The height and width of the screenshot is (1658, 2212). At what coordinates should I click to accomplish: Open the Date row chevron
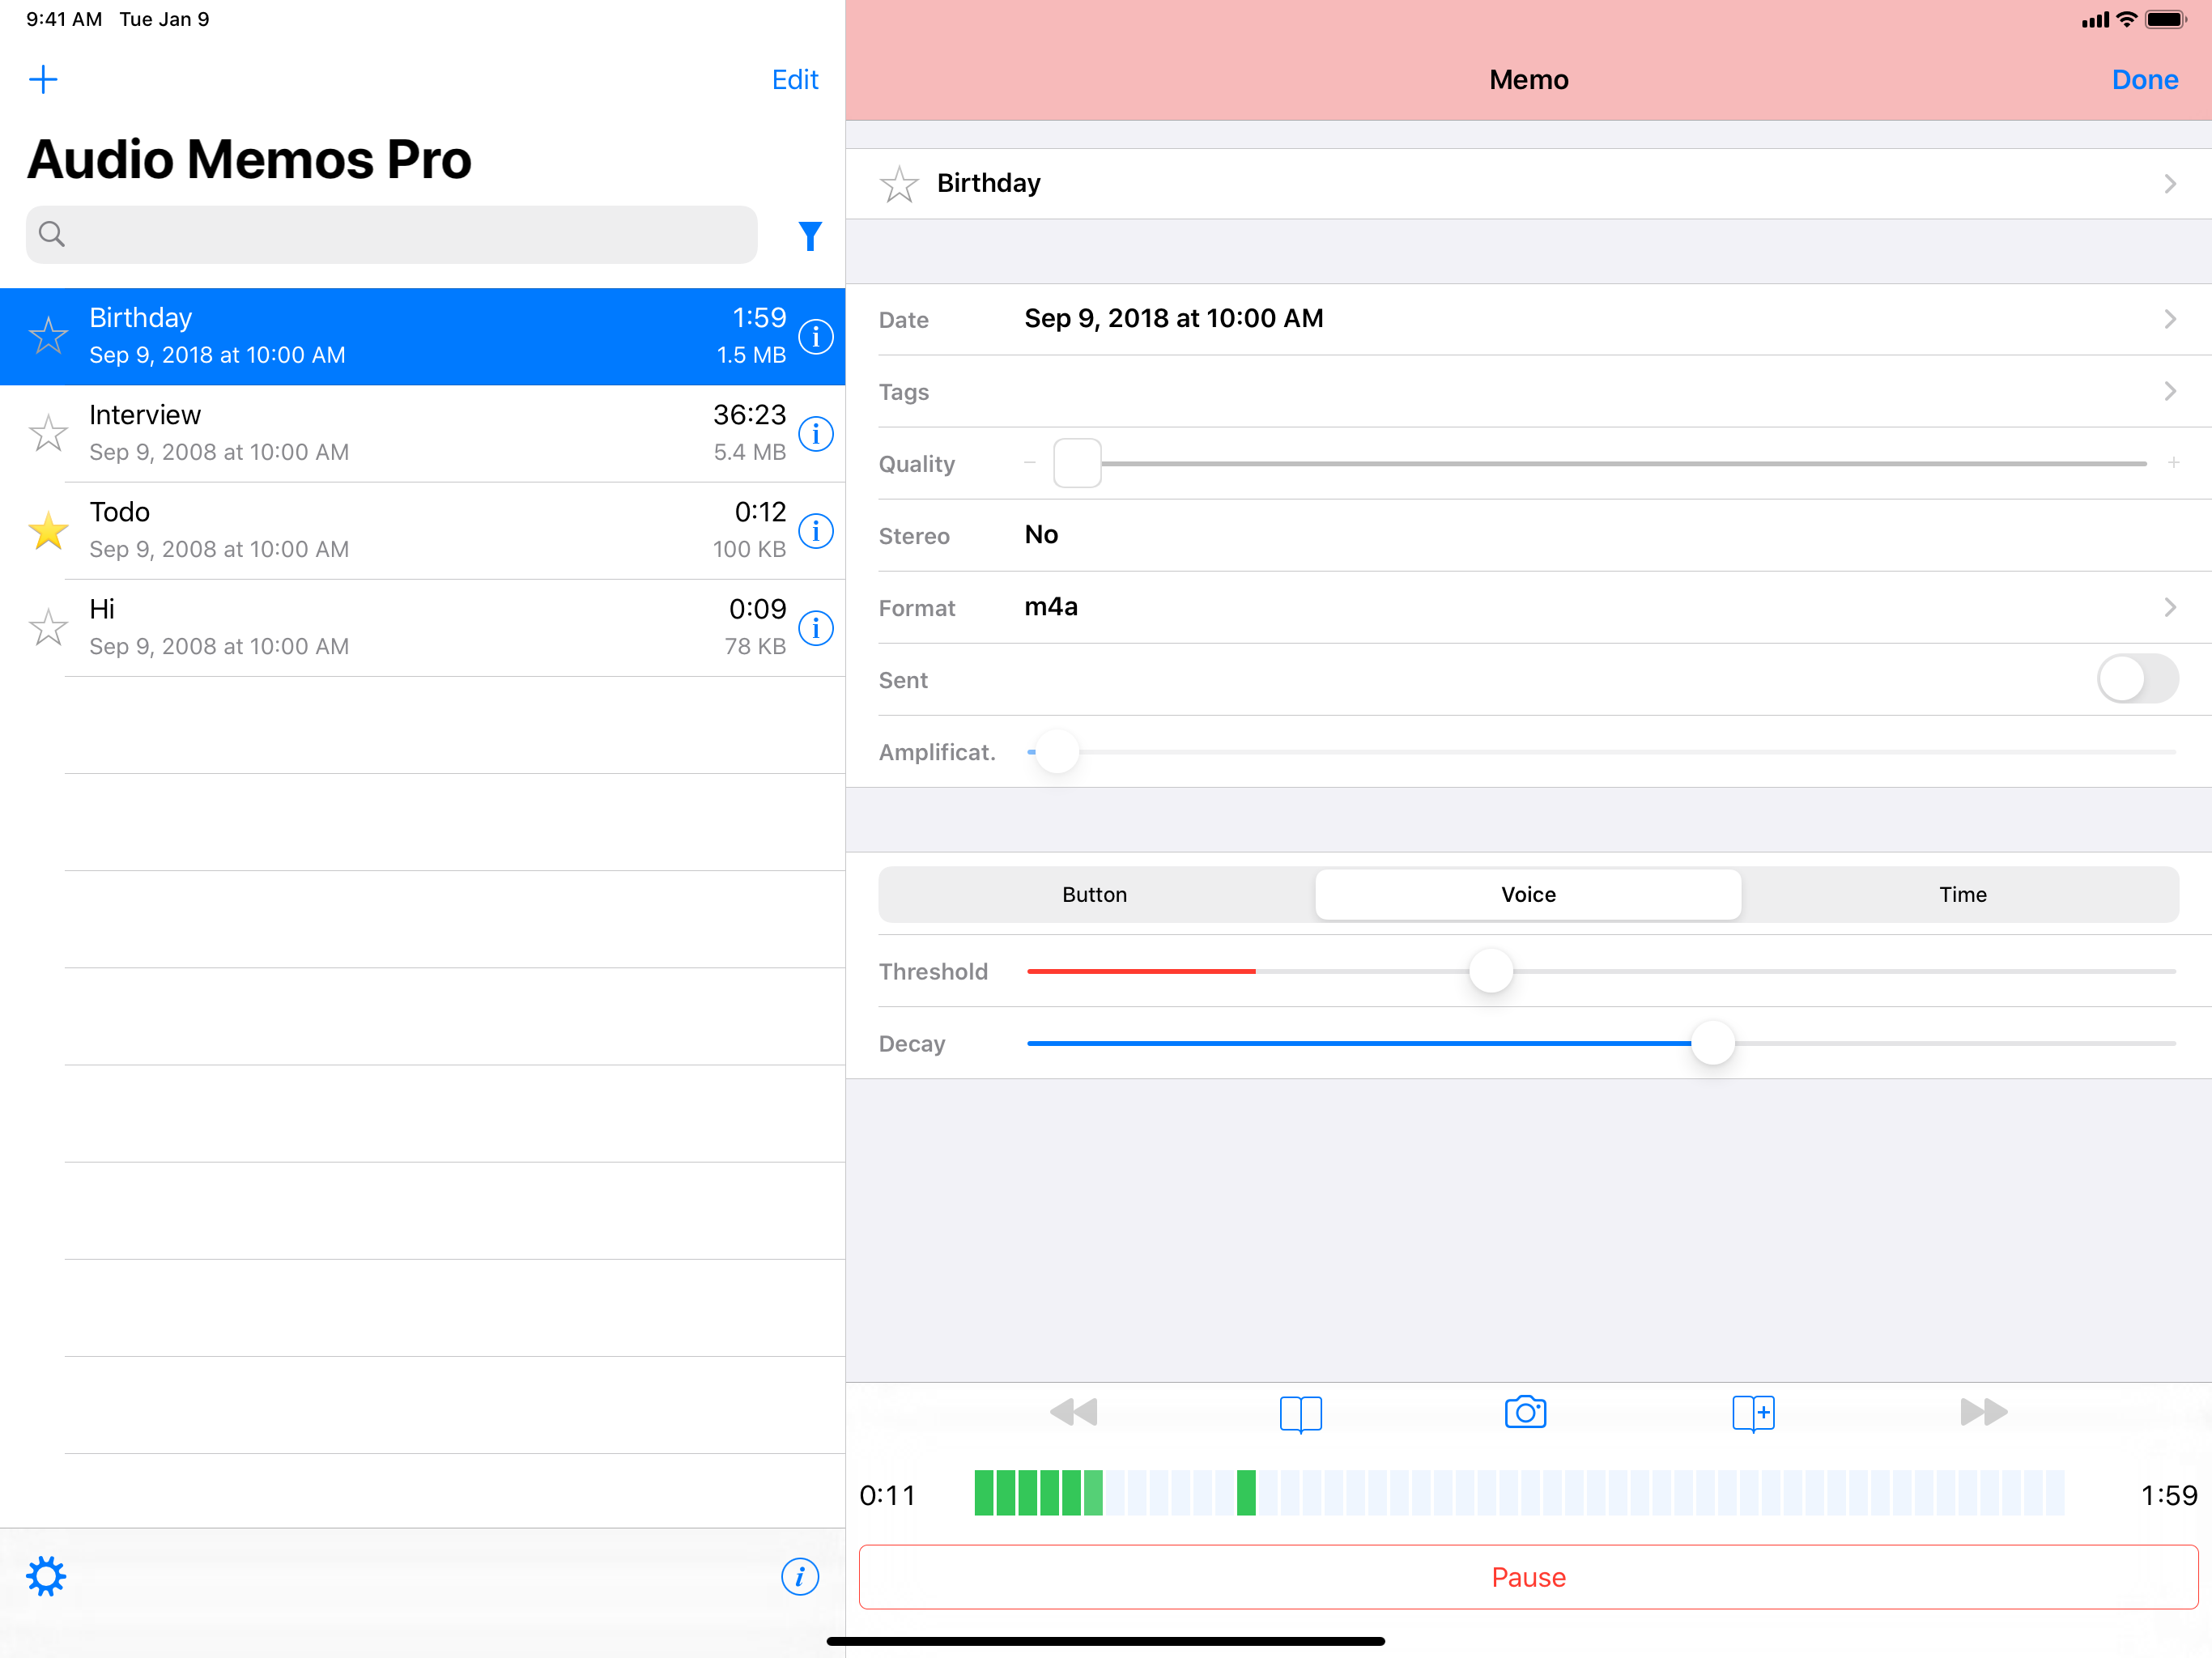coord(2170,319)
